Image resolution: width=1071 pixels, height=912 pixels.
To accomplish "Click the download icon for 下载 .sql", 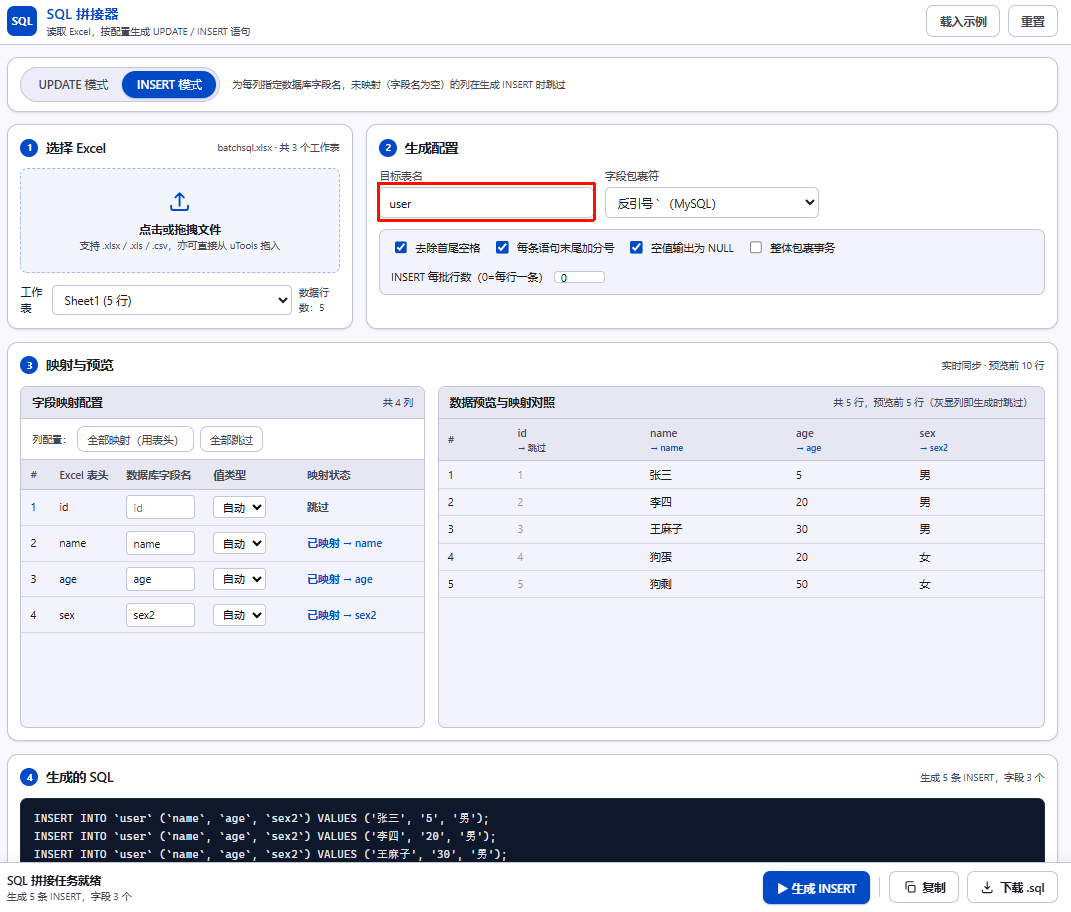I will coord(987,887).
